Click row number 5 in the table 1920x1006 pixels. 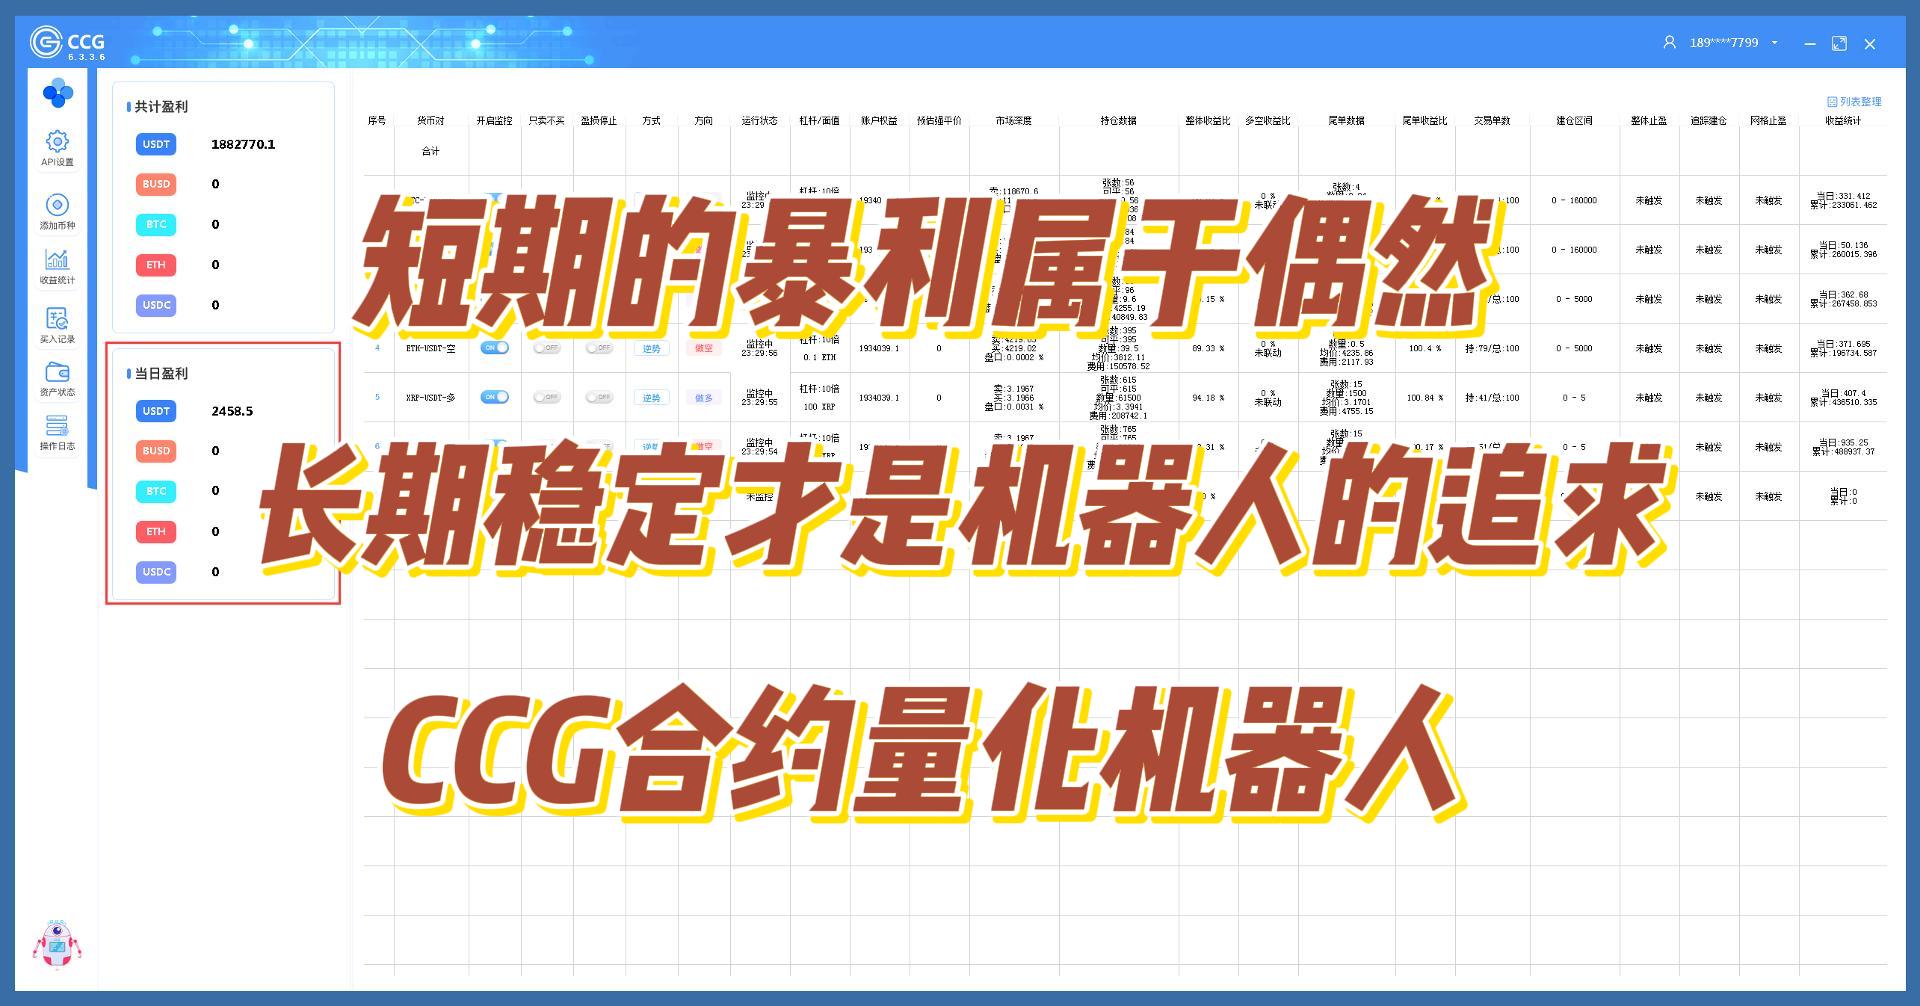(377, 397)
